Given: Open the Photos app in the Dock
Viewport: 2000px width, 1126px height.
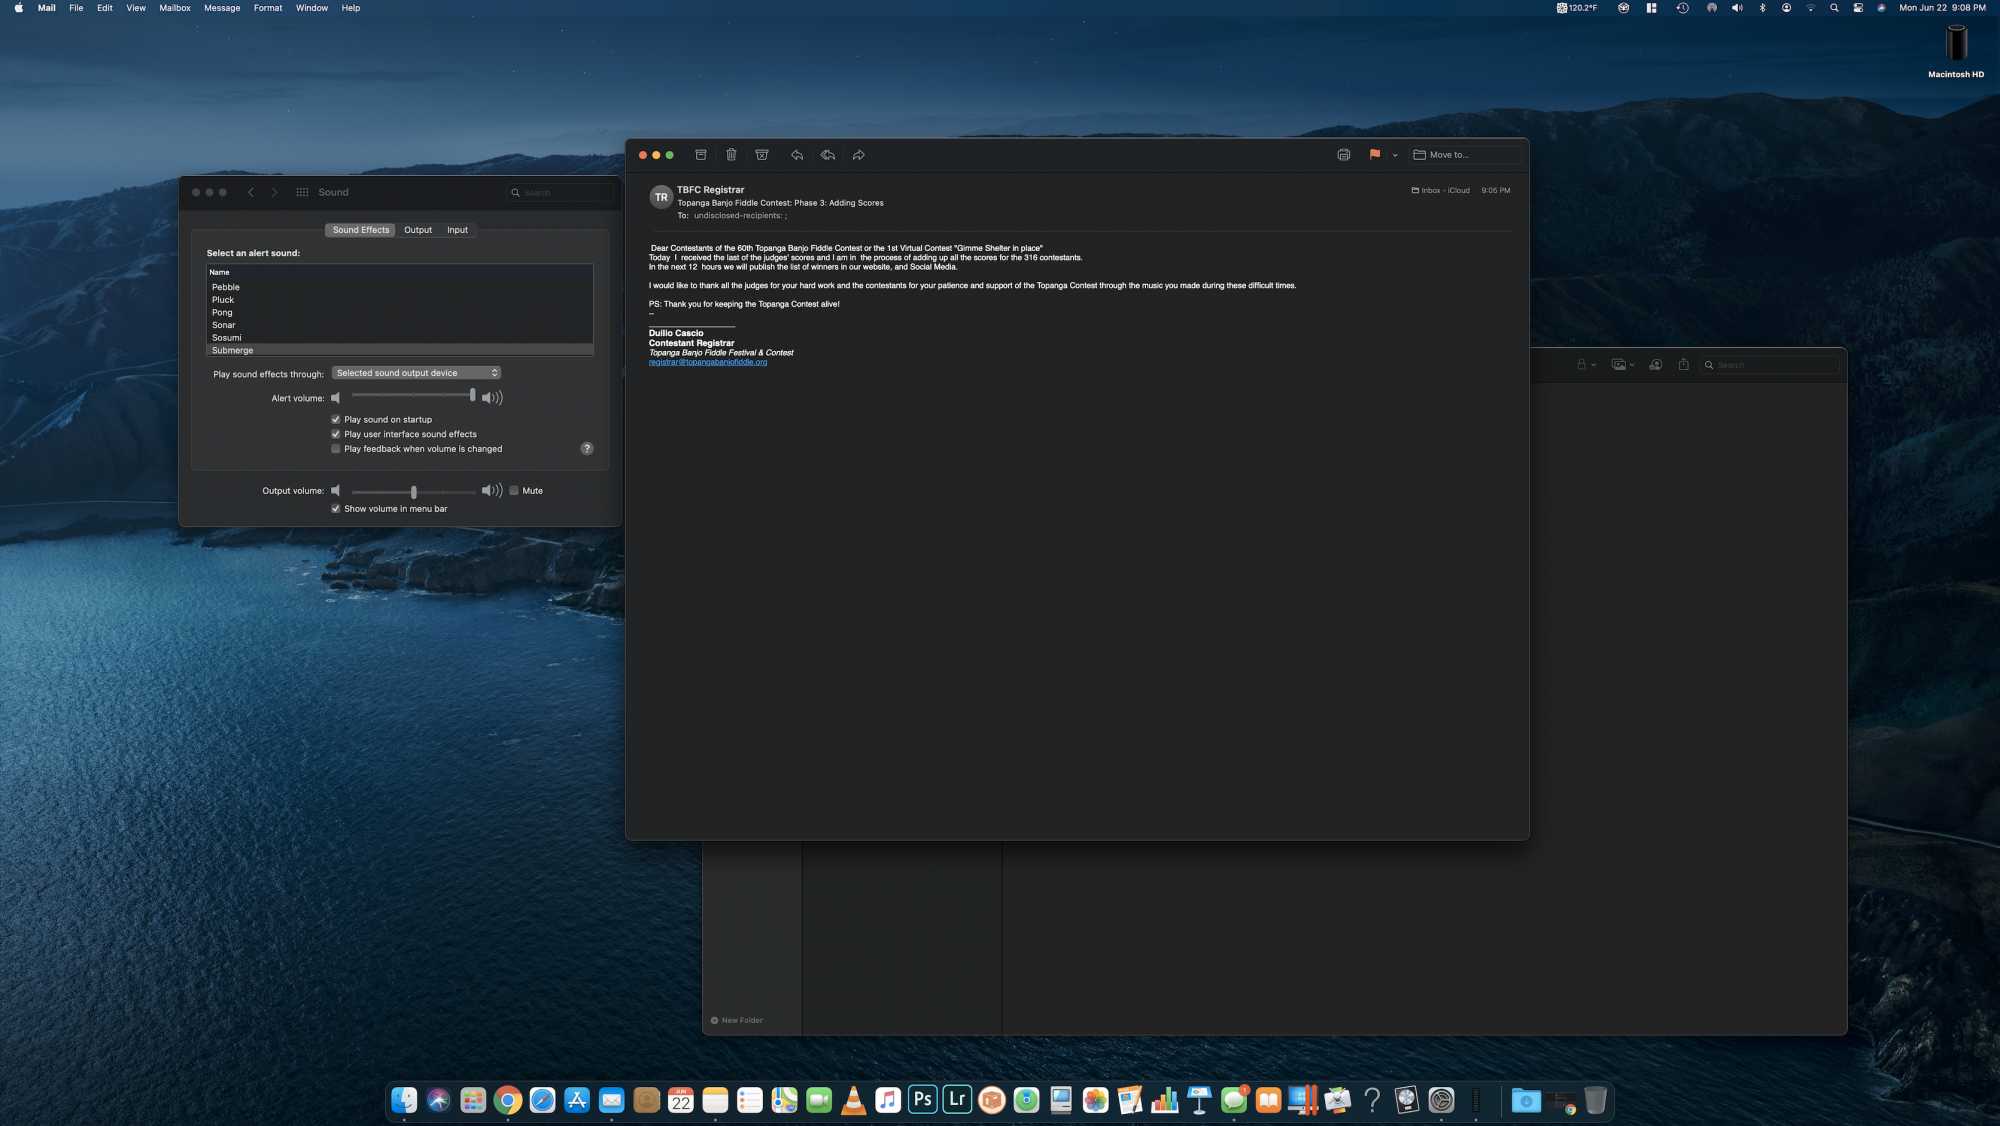Looking at the screenshot, I should tap(1096, 1100).
